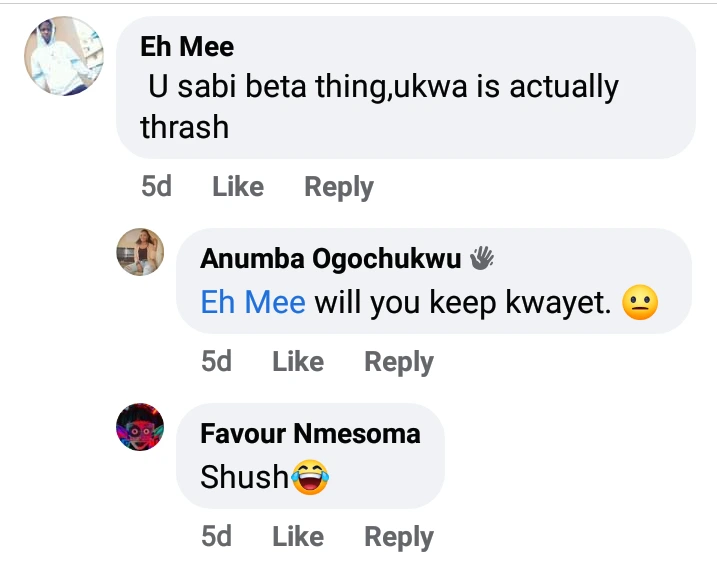Click the Anumba Ogochukwu name
Image resolution: width=717 pixels, height=570 pixels.
click(x=330, y=259)
